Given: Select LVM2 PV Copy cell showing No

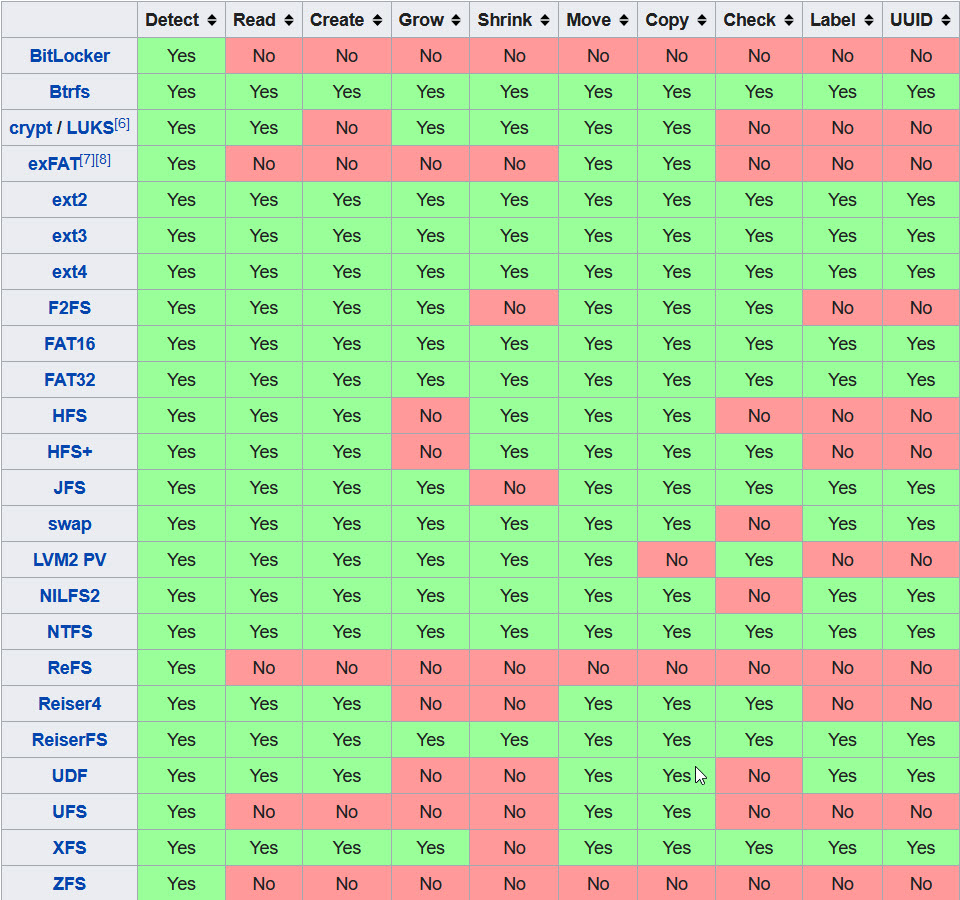Looking at the screenshot, I should tap(677, 560).
